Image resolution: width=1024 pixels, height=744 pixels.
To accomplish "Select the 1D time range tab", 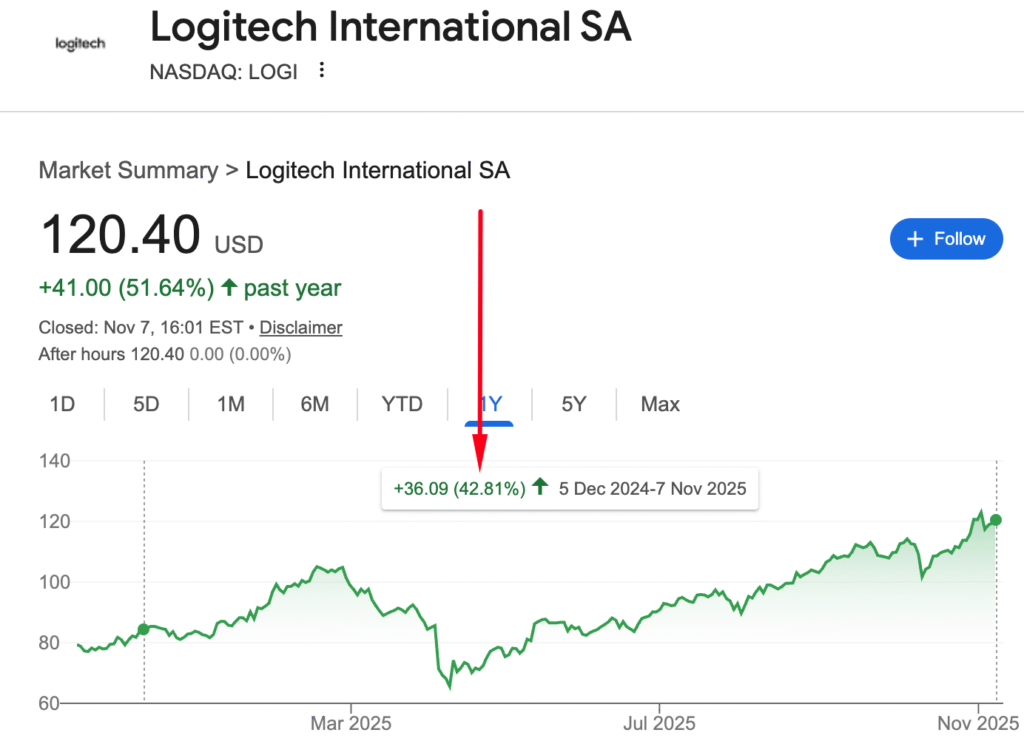I will click(x=62, y=404).
